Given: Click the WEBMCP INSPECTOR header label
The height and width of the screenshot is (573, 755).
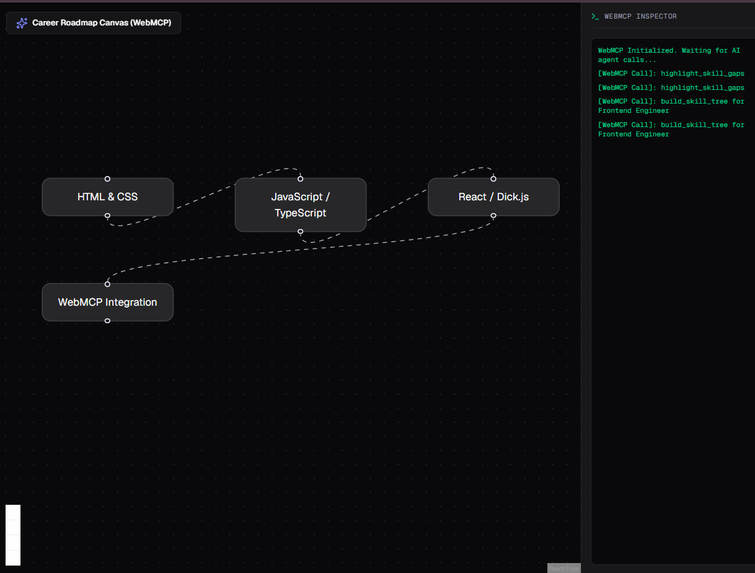Looking at the screenshot, I should click(x=640, y=16).
